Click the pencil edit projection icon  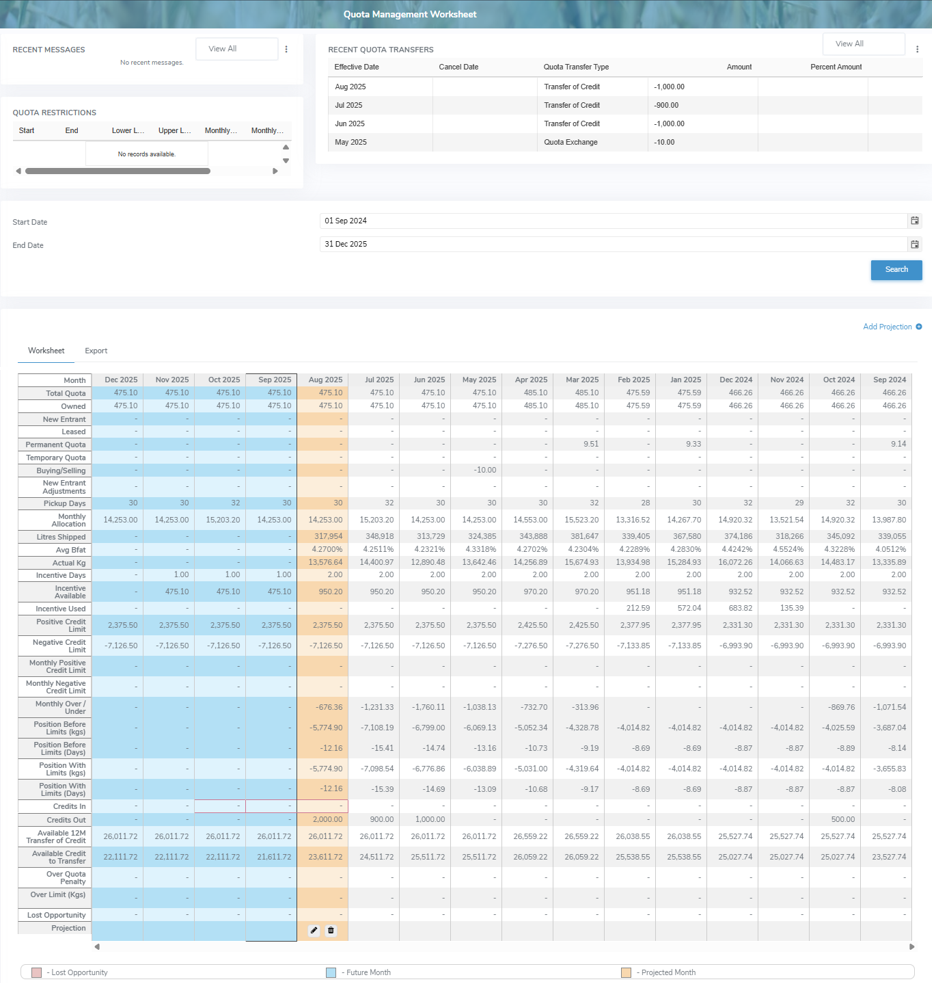click(314, 931)
